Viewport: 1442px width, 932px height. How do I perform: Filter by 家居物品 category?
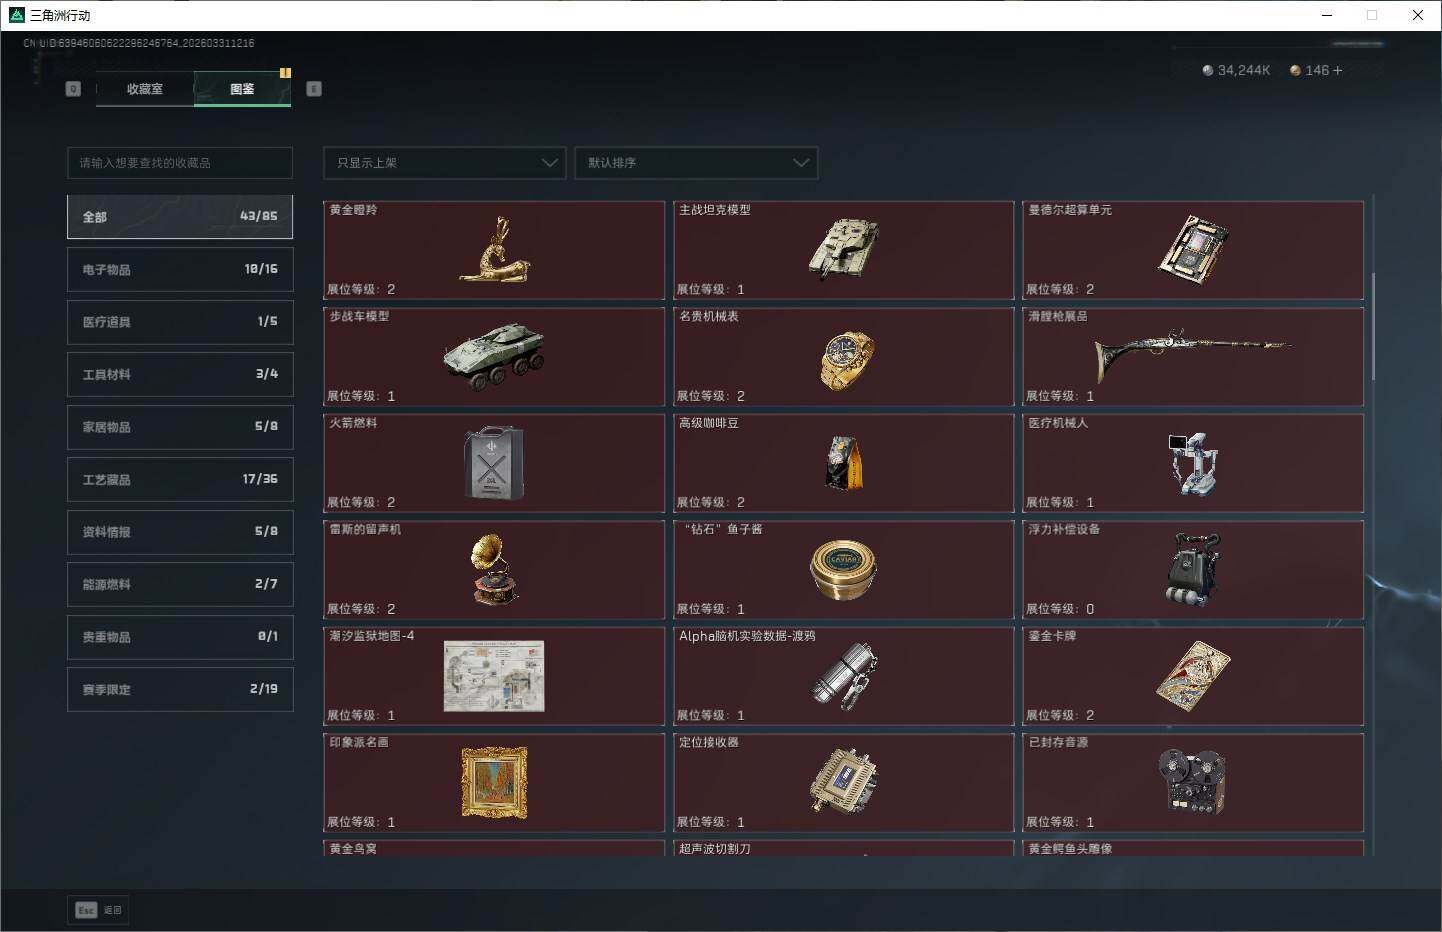click(180, 427)
